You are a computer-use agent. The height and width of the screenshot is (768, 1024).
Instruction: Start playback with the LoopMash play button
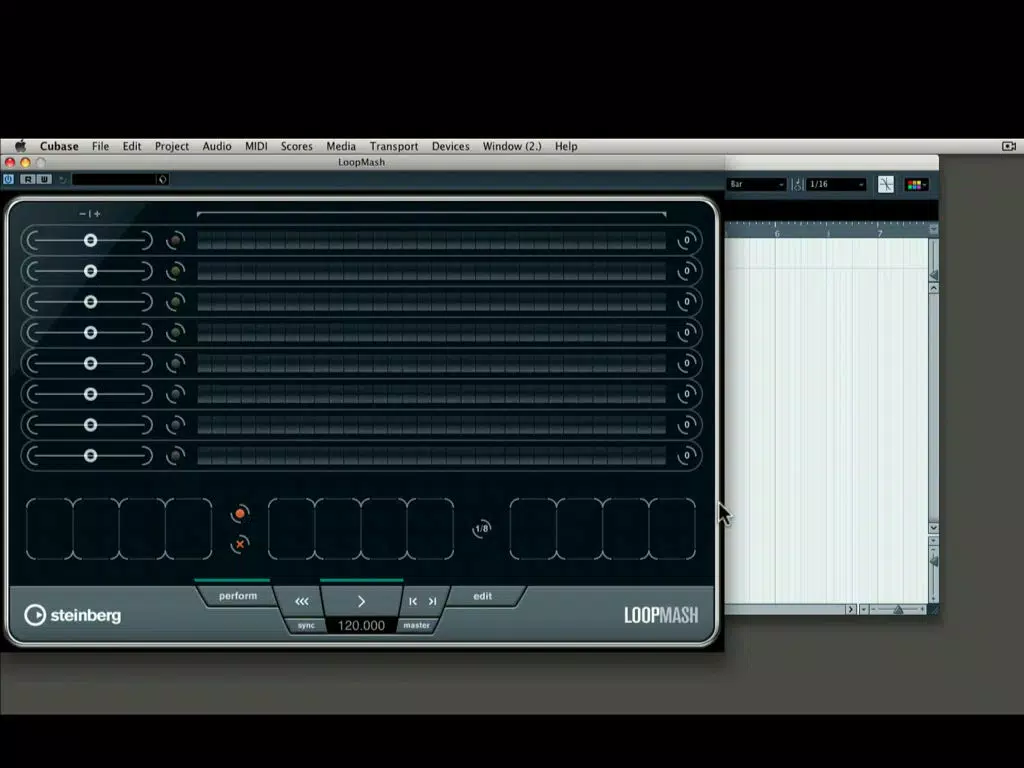tap(361, 601)
